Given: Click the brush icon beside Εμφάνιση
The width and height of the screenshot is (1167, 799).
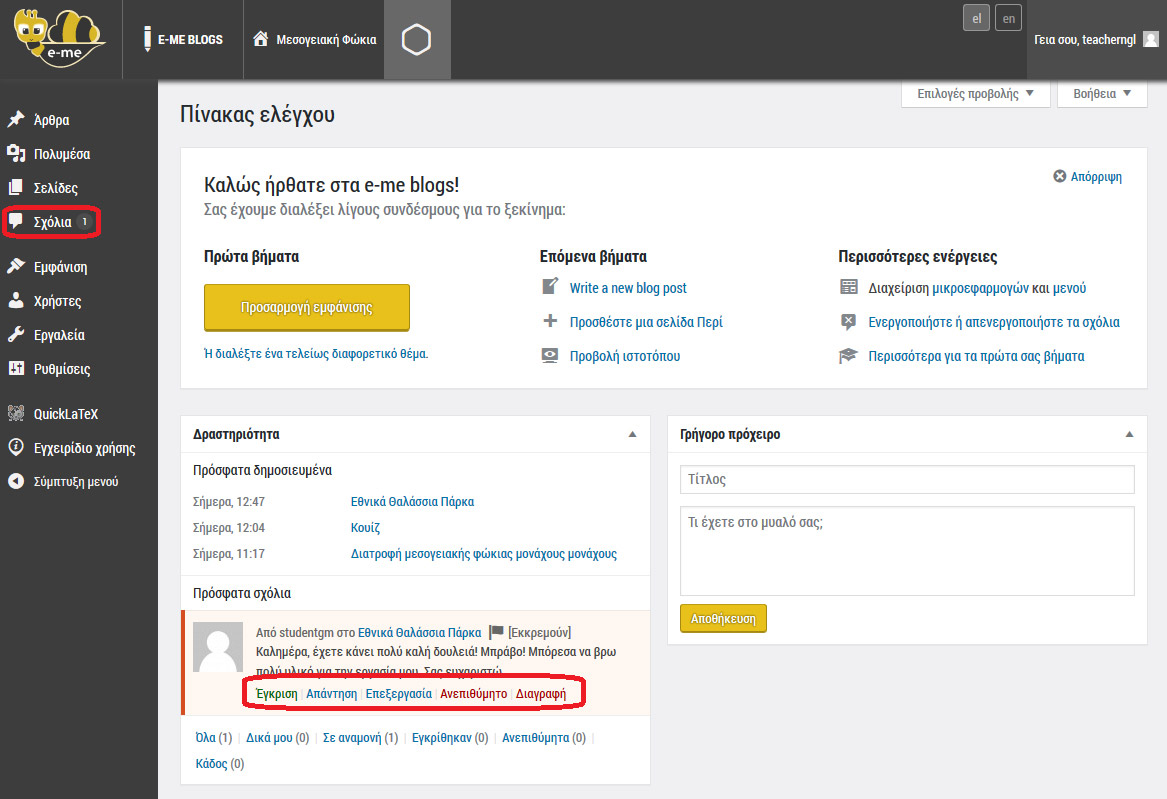Looking at the screenshot, I should tap(16, 266).
